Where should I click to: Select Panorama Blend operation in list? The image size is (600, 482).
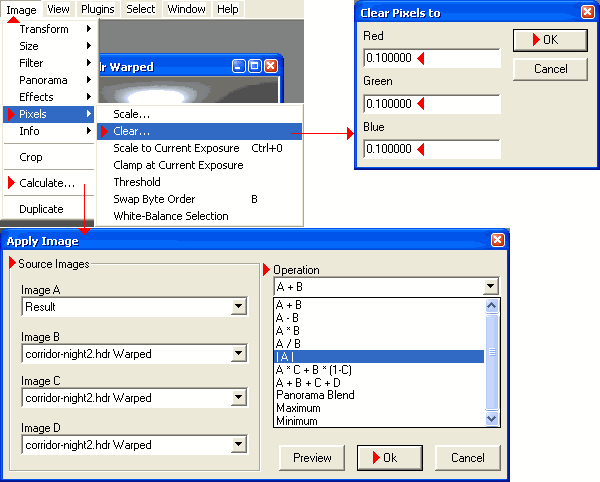[315, 395]
